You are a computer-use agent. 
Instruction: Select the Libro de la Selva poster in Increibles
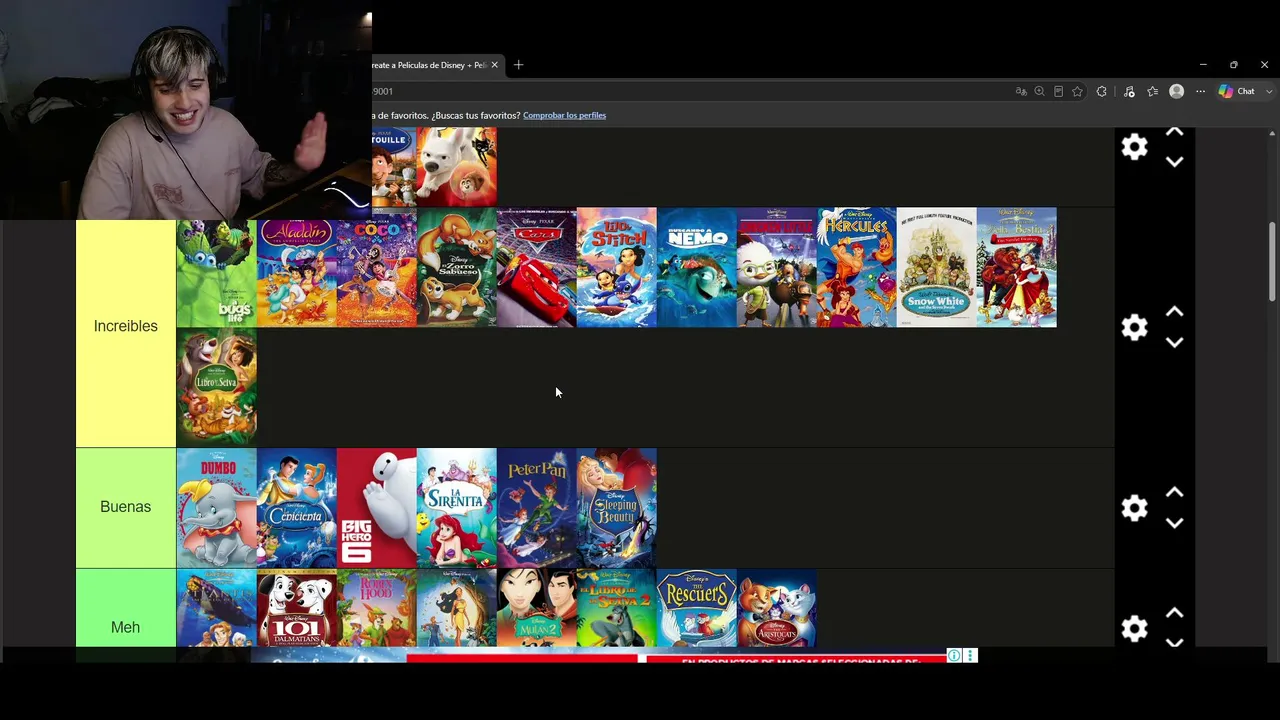point(216,387)
